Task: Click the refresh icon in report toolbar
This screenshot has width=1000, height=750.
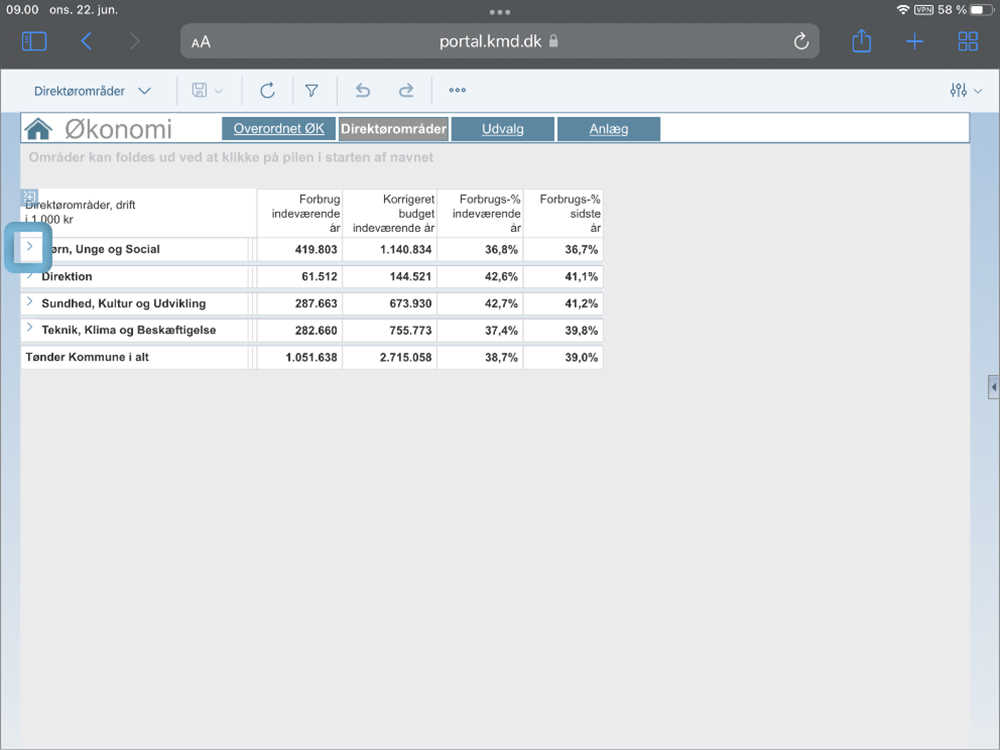Action: coord(267,91)
